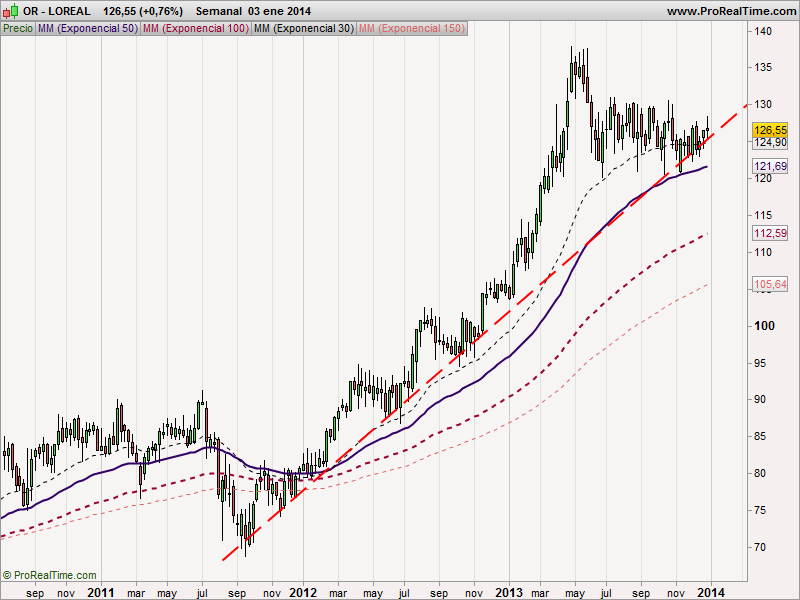Select the 124,90 price tag
The image size is (800, 600).
point(770,142)
